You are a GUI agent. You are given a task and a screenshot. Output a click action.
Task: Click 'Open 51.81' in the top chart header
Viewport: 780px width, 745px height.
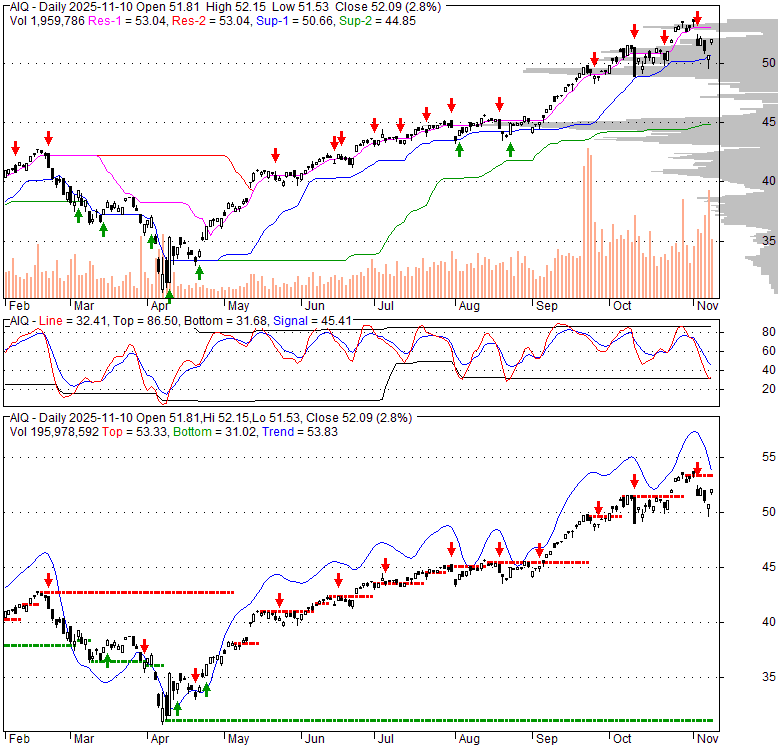click(x=168, y=7)
